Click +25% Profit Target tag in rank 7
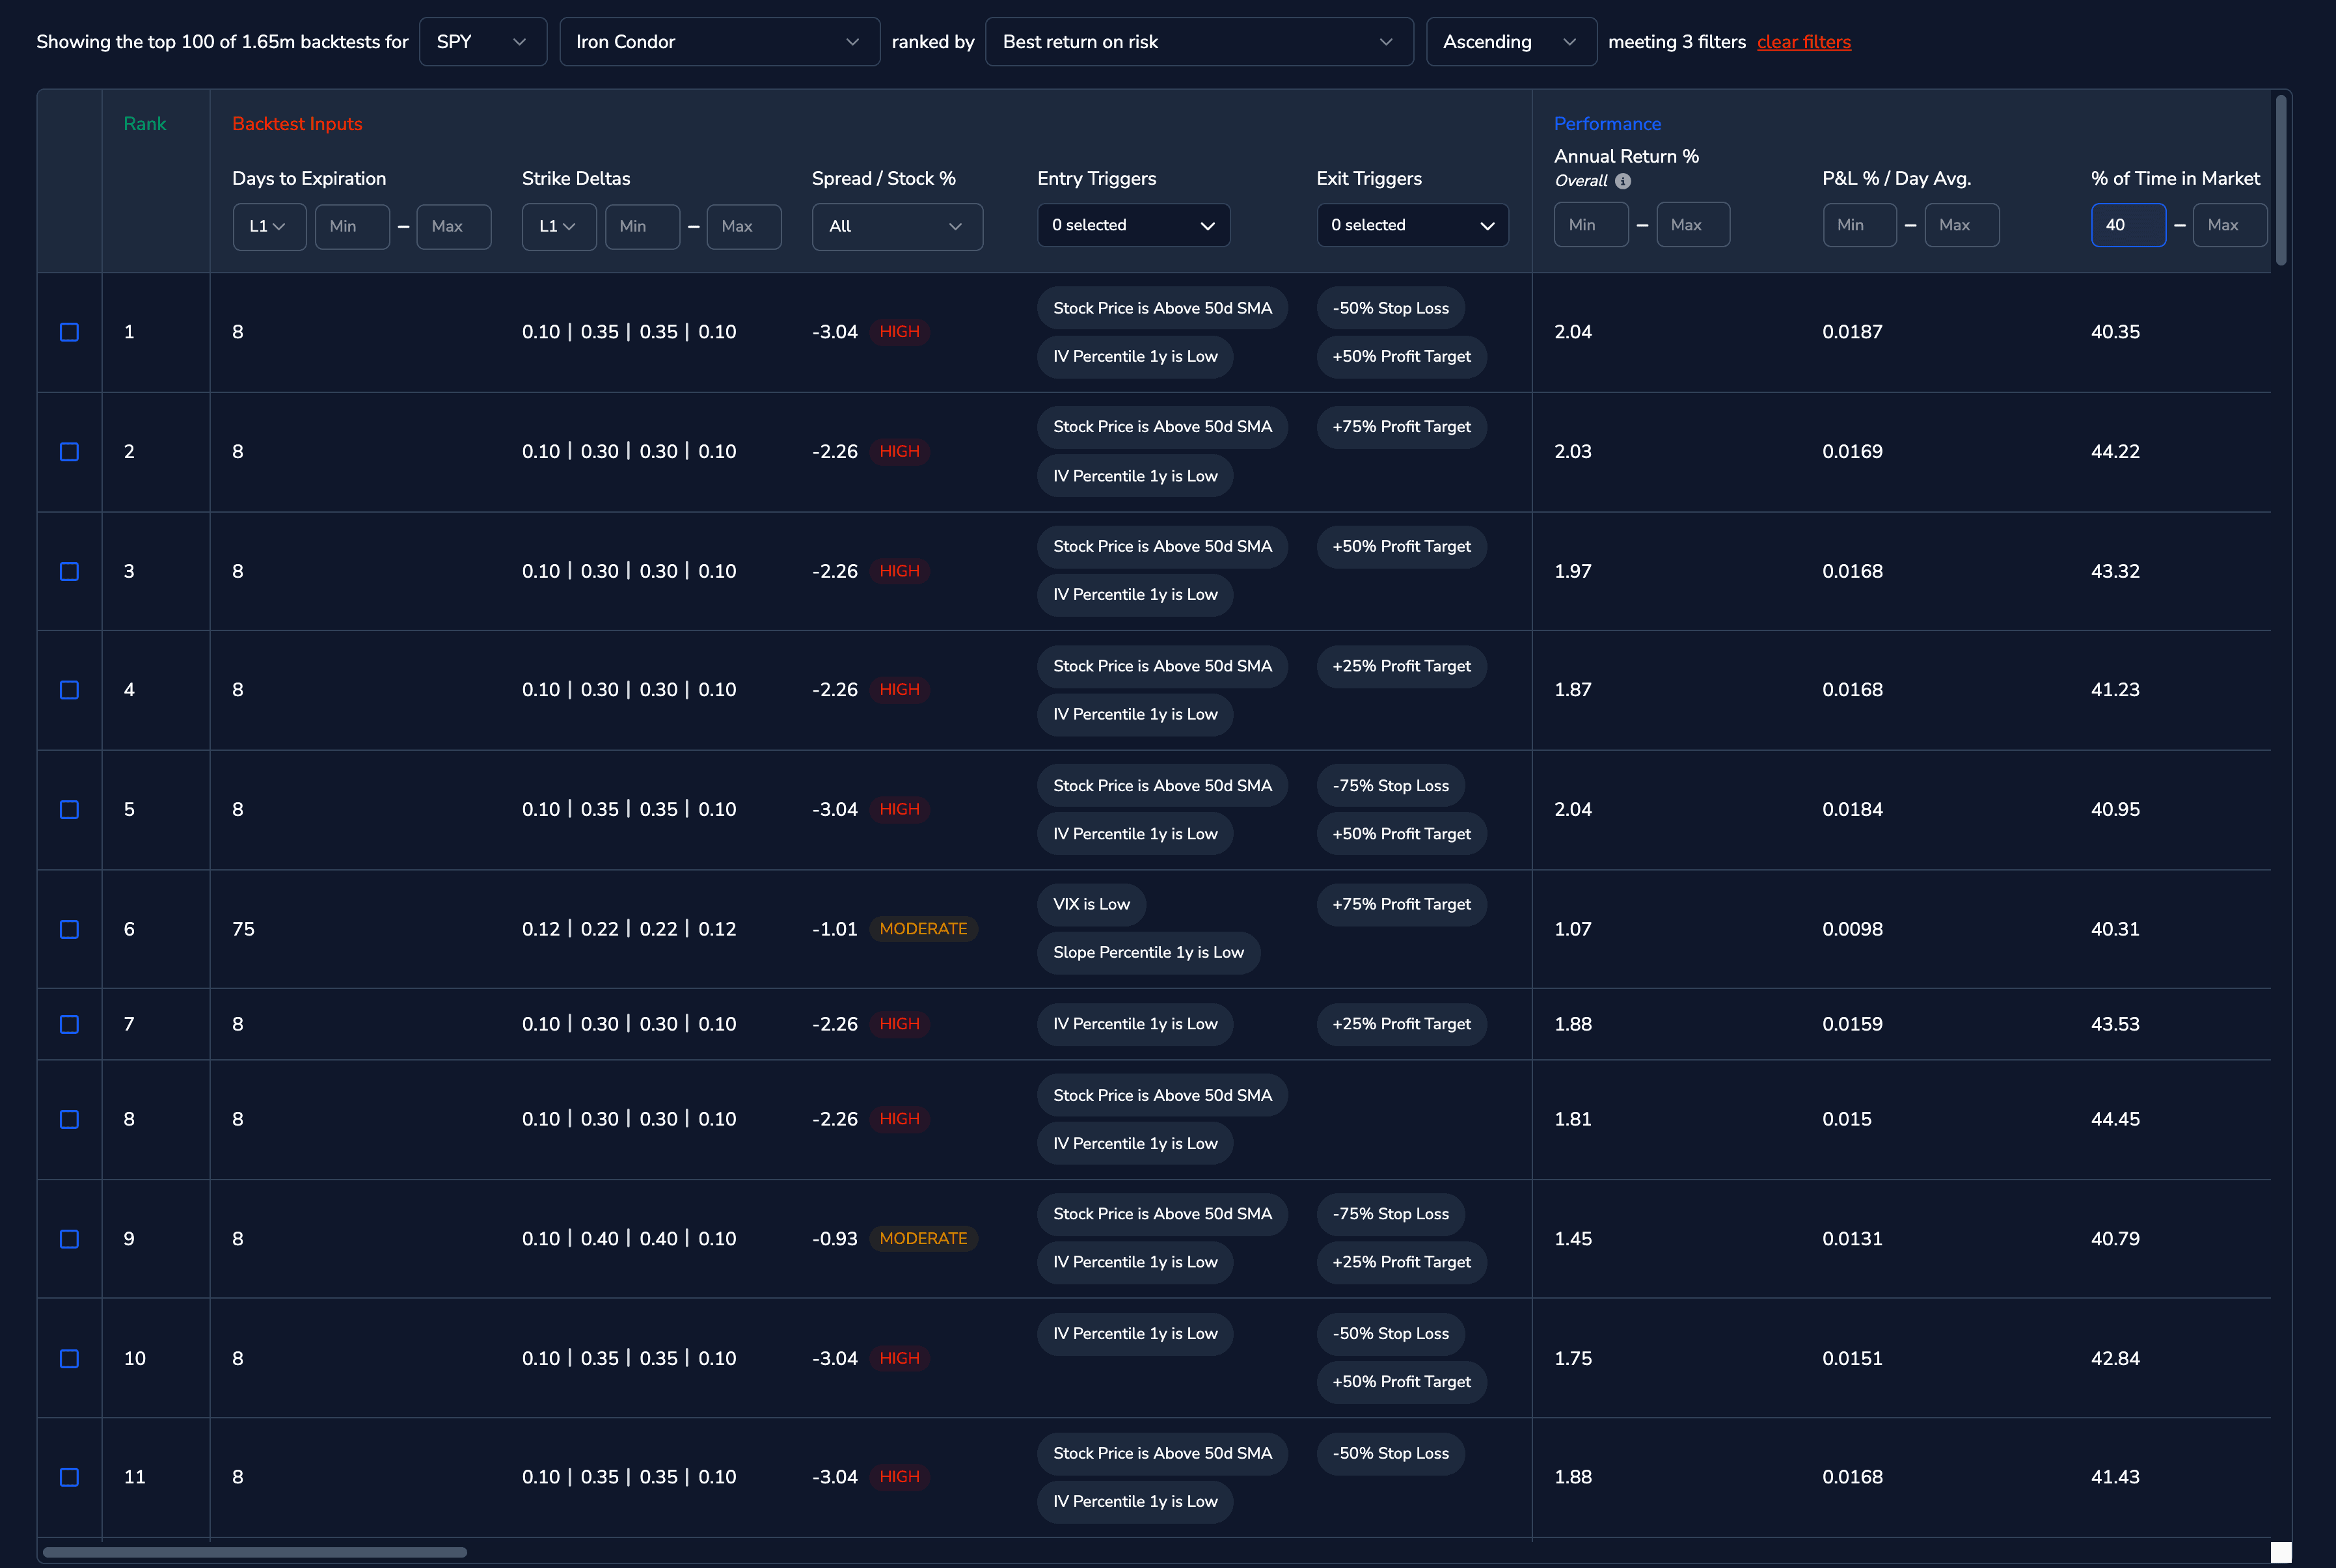Viewport: 2336px width, 1568px height. point(1401,1024)
